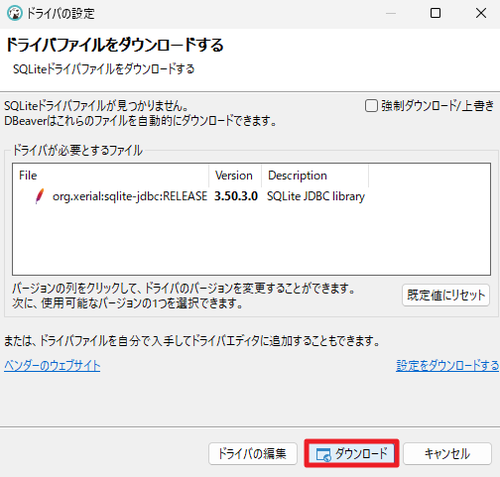Viewport: 500px width, 477px height.
Task: Click the download icon on ダウンロード button
Action: 323,455
